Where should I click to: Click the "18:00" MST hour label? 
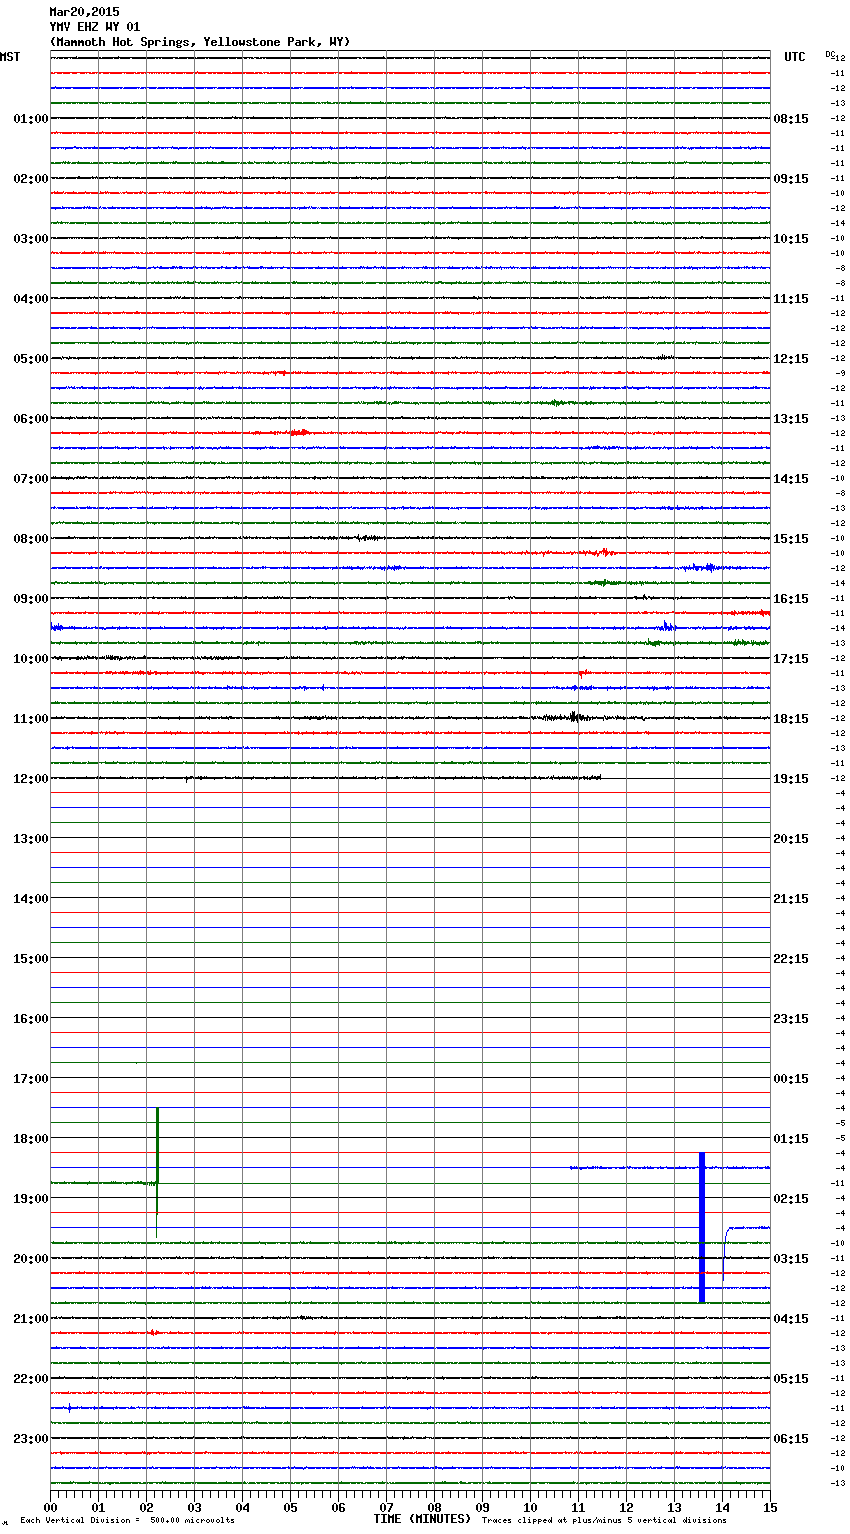tap(31, 1139)
